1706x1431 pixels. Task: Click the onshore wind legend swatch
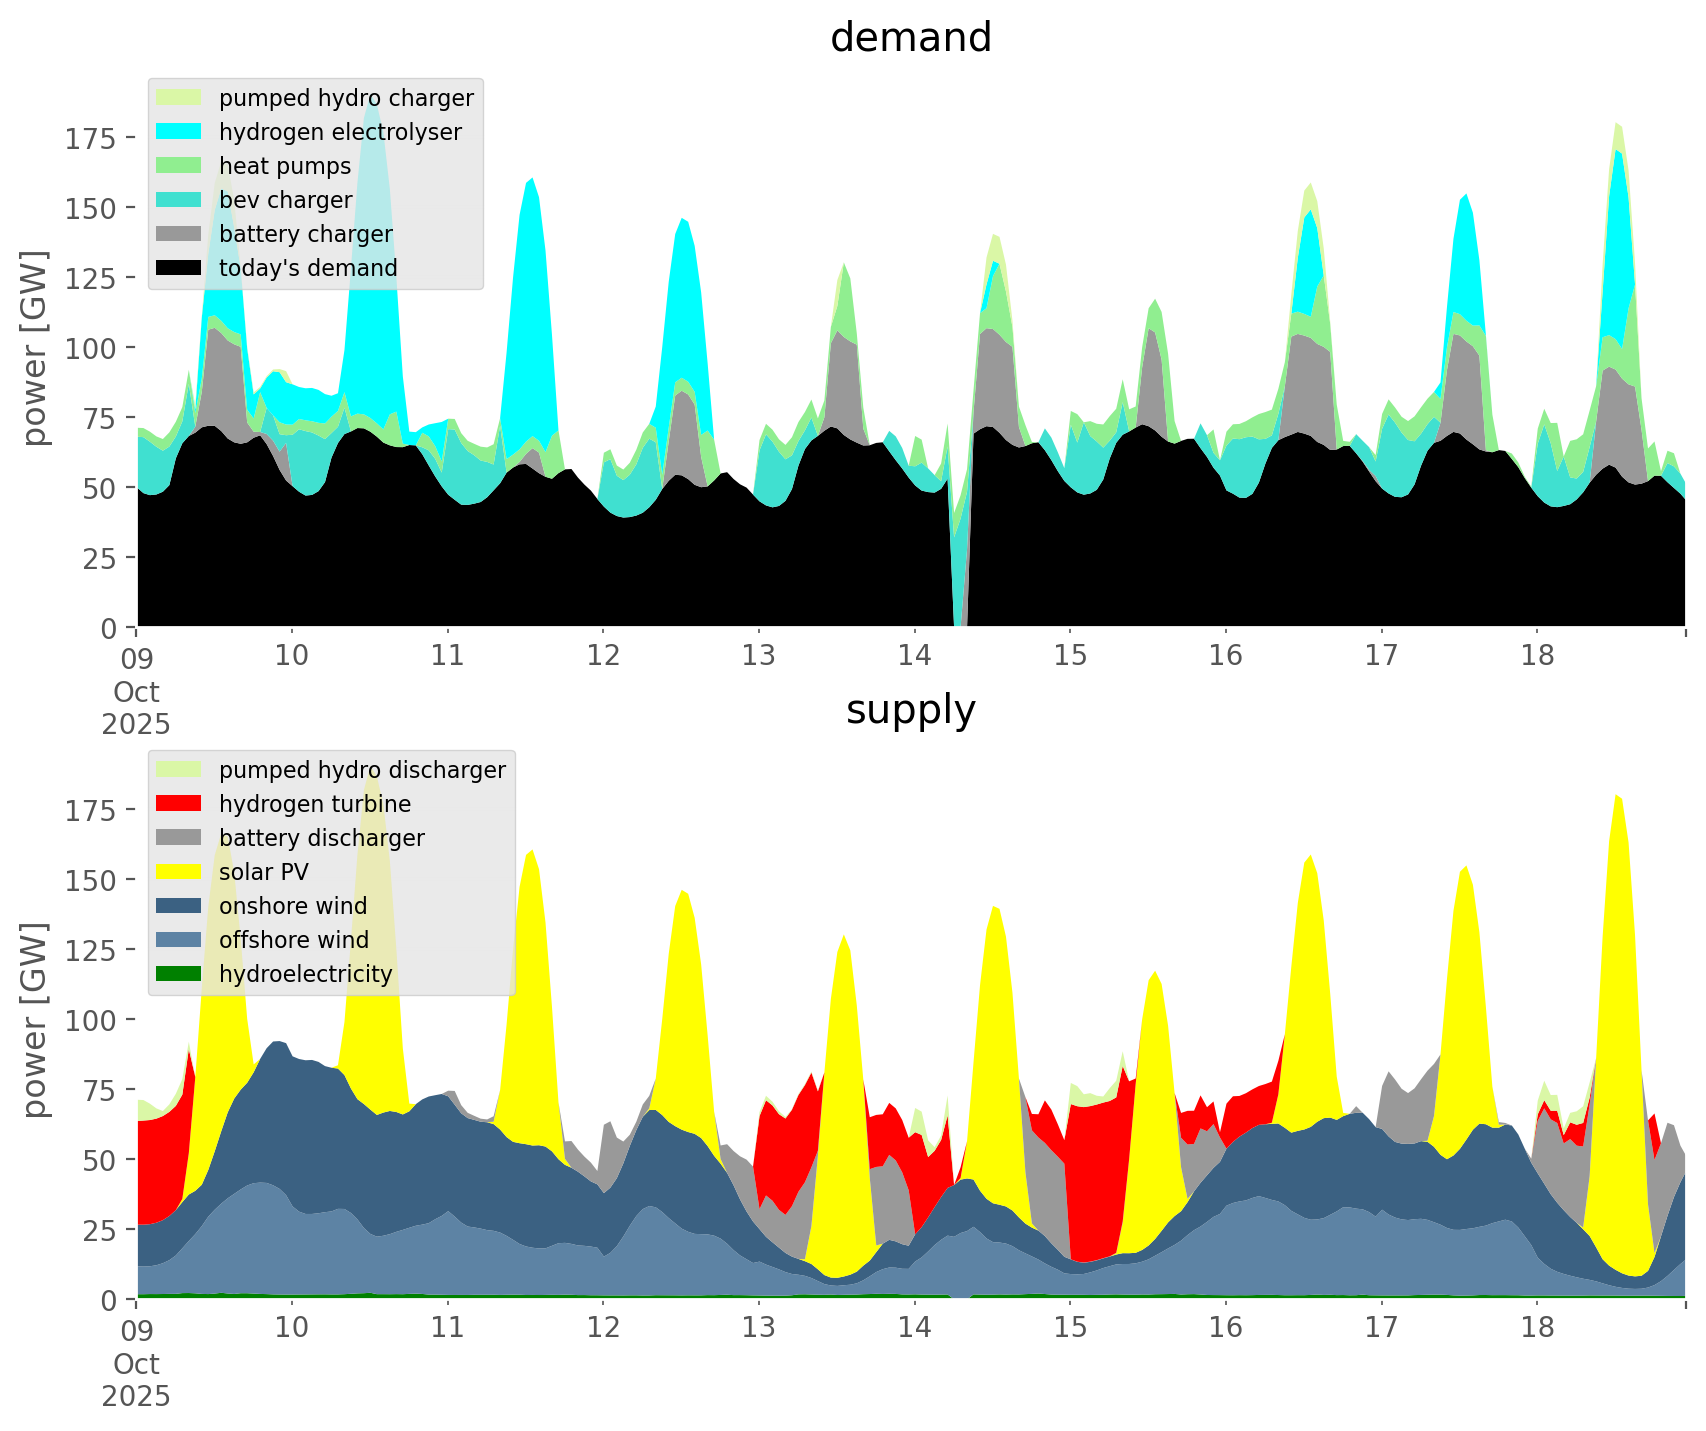180,906
